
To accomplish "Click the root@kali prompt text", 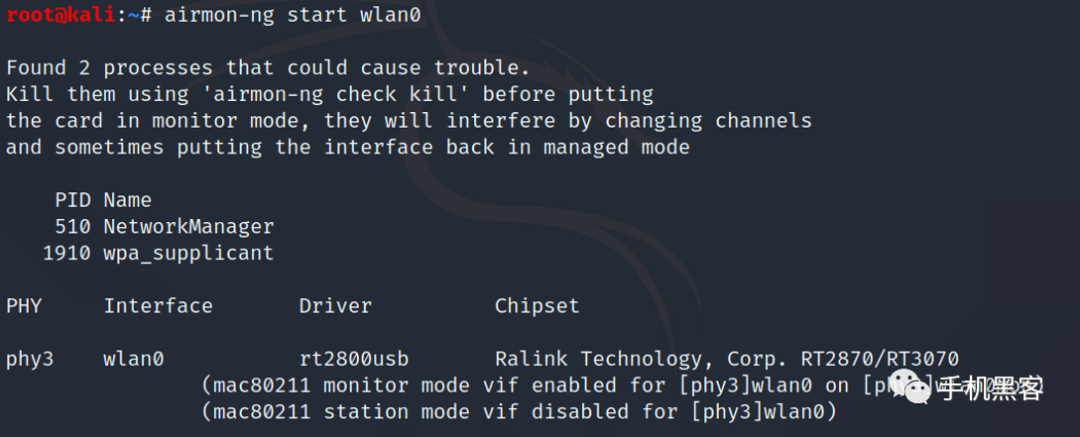I will tap(61, 15).
